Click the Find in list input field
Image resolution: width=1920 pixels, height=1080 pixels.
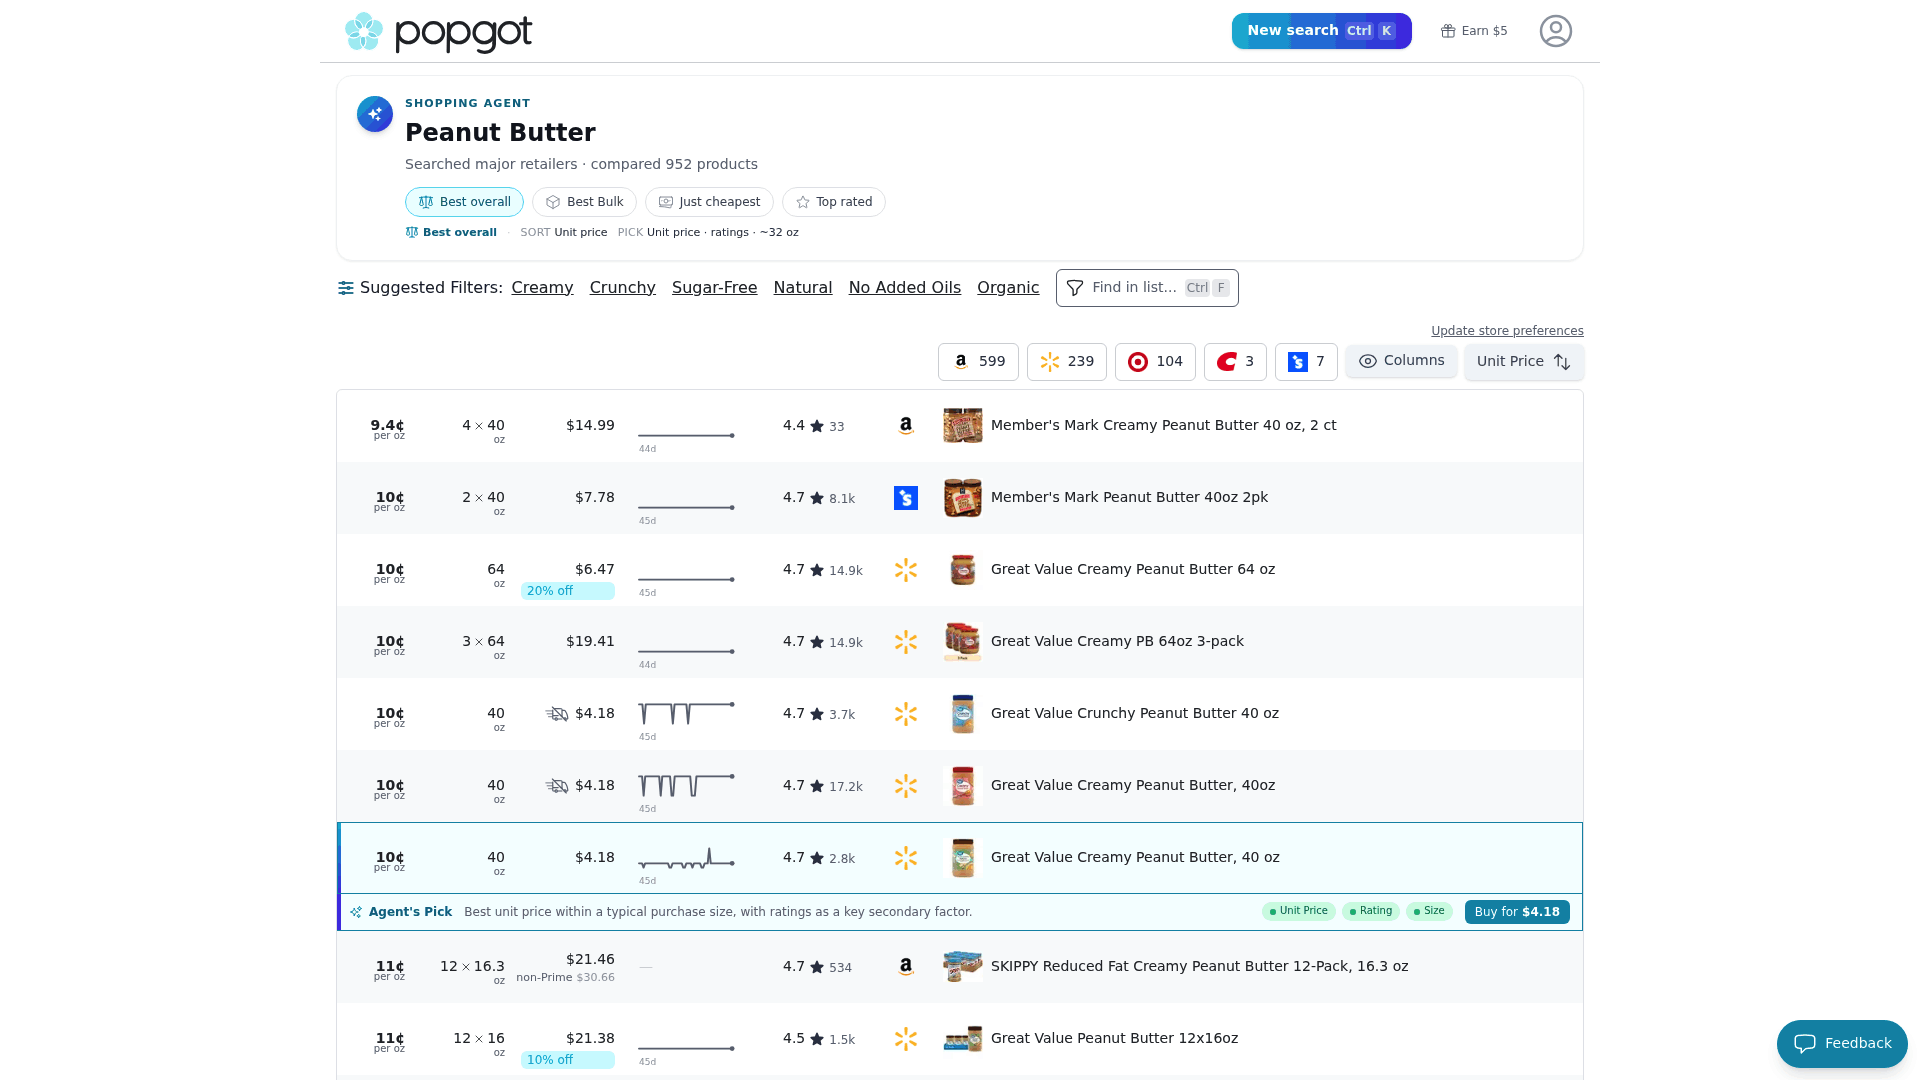click(x=1147, y=288)
